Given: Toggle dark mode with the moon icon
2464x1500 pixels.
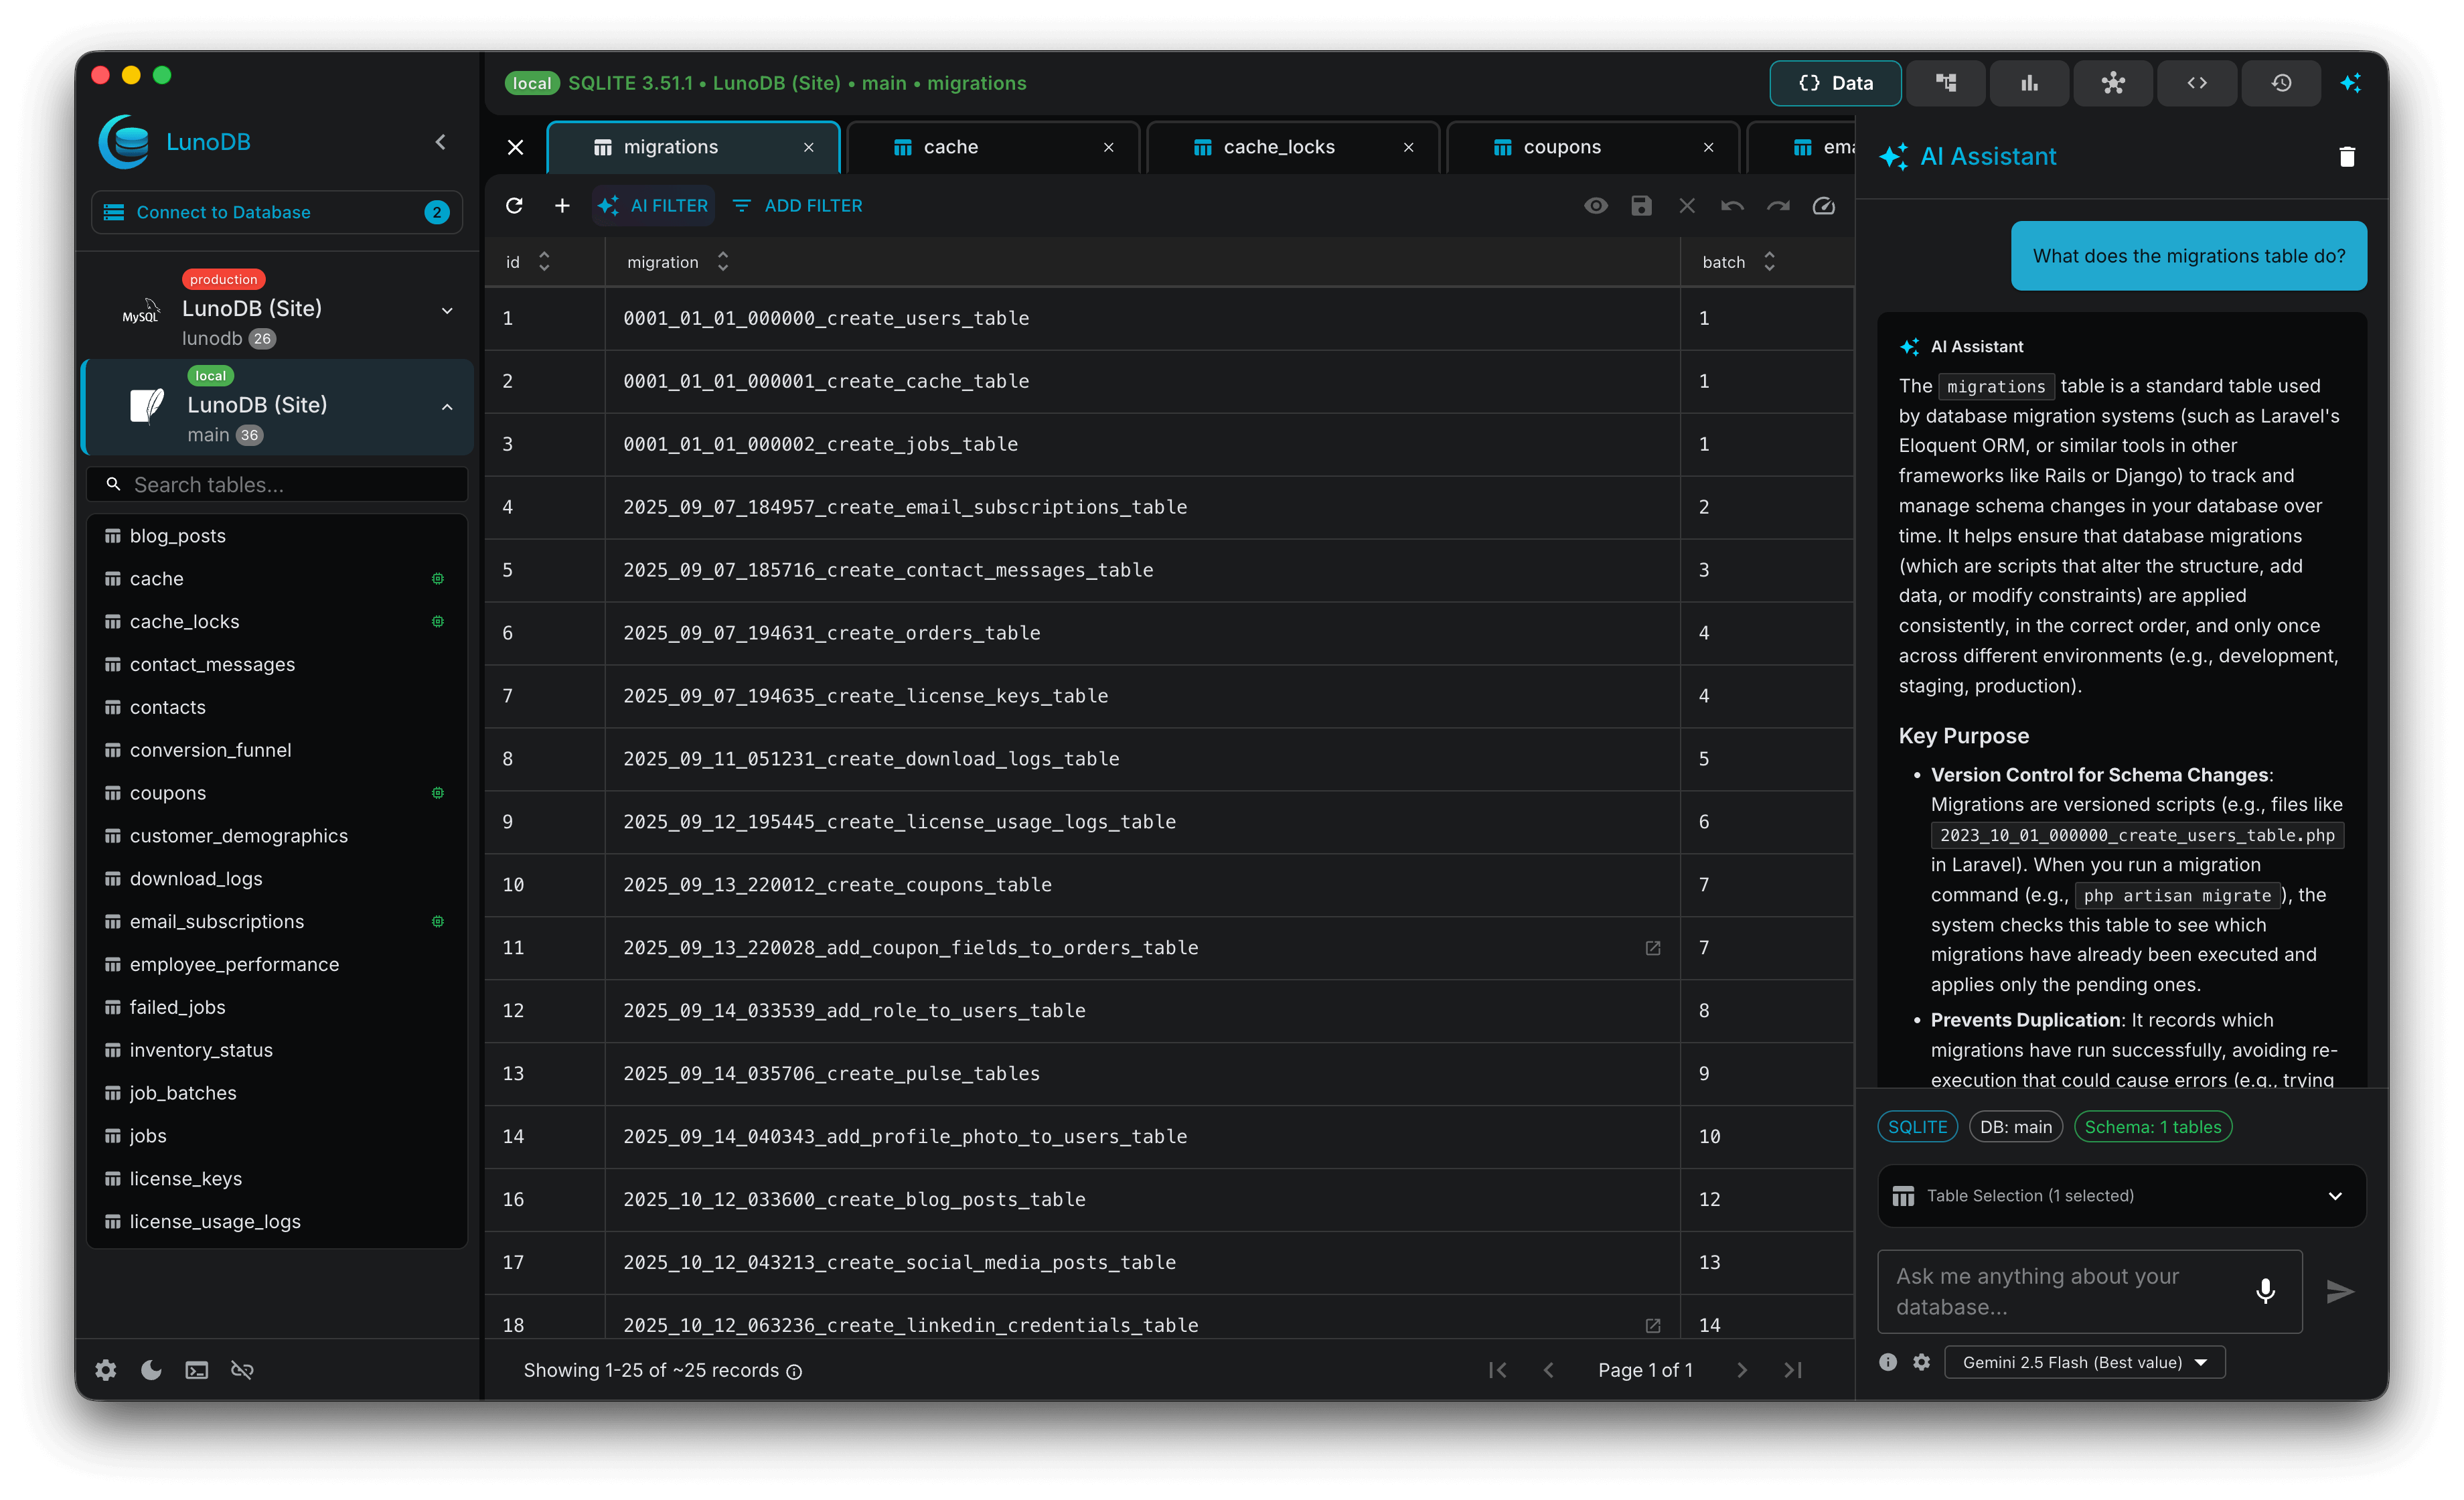Looking at the screenshot, I should tap(151, 1370).
